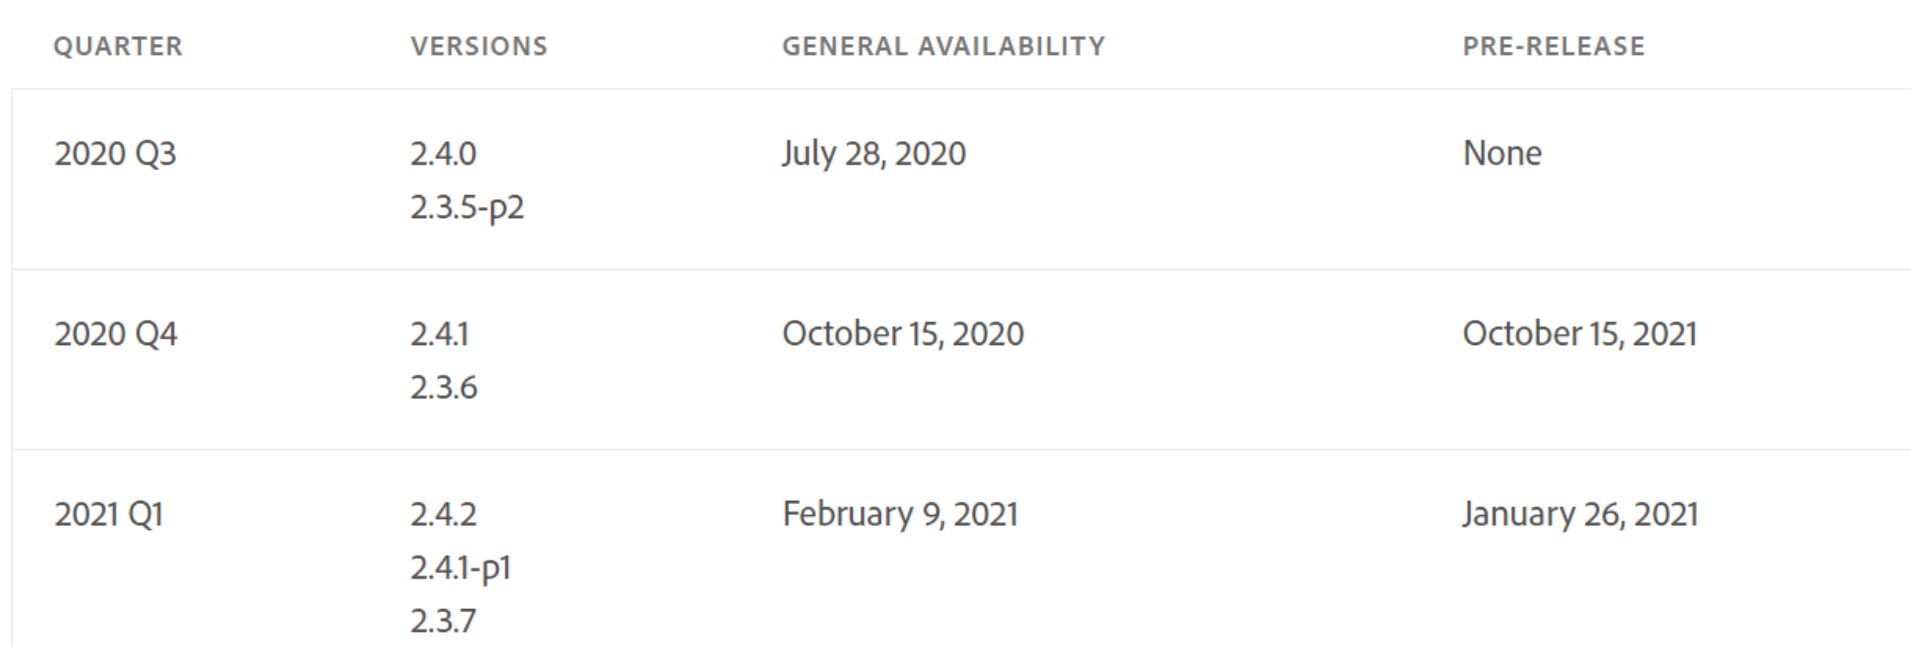Image resolution: width=1911 pixels, height=647 pixels.
Task: Click the February 9, 2021 availability date
Action: tap(900, 514)
